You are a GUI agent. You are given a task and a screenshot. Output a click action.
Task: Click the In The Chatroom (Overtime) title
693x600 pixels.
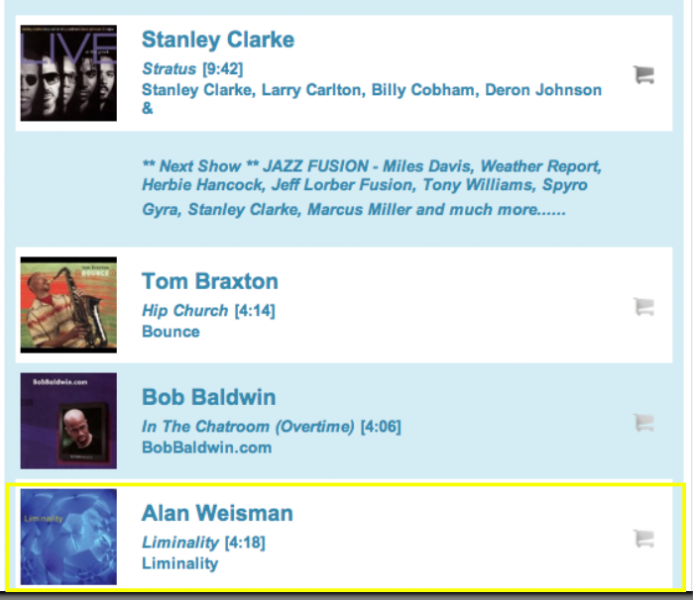[x=248, y=427]
